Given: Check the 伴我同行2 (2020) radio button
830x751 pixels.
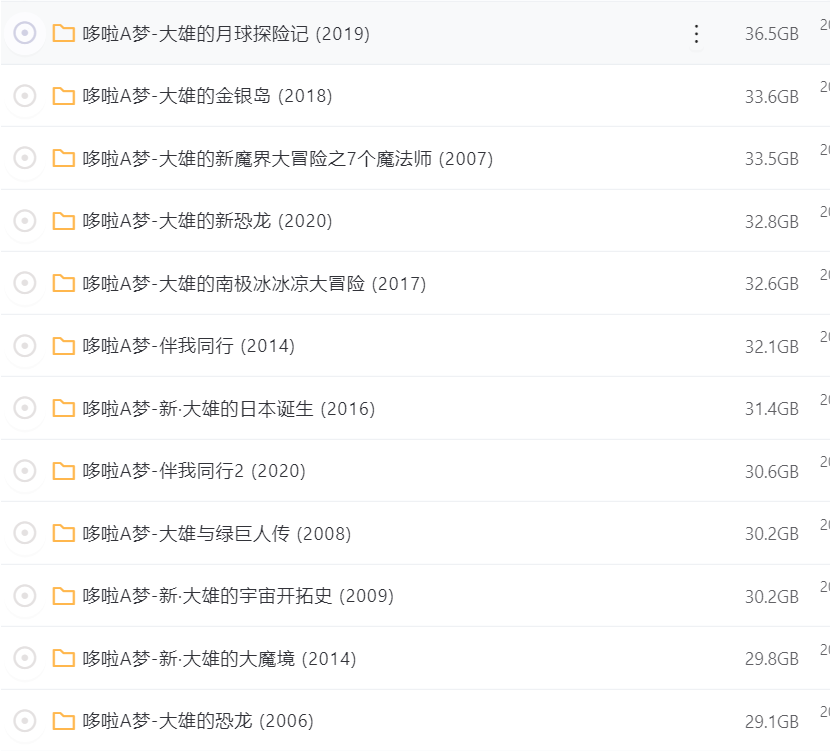Looking at the screenshot, I should pyautogui.click(x=24, y=470).
